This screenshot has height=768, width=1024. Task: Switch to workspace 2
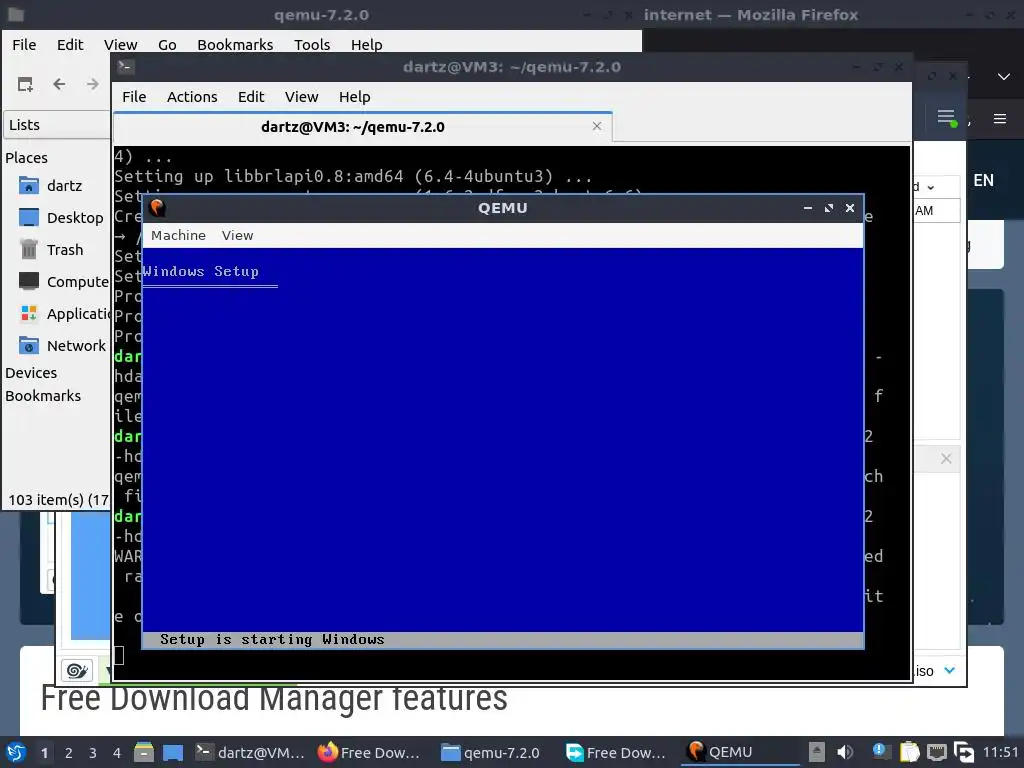pyautogui.click(x=69, y=753)
